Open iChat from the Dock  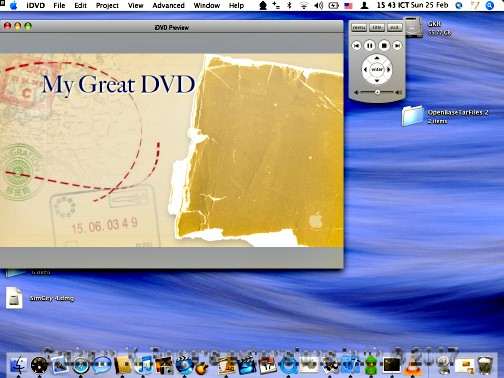point(101,365)
